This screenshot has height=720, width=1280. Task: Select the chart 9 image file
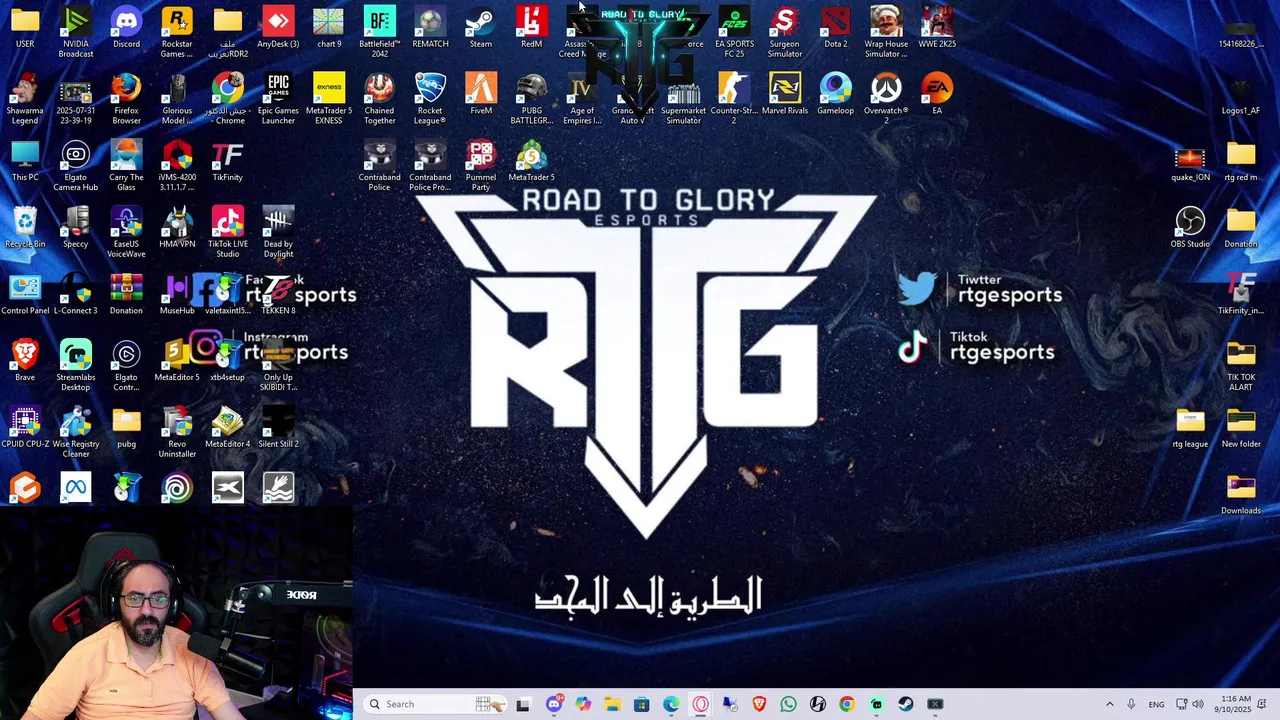pos(329,27)
